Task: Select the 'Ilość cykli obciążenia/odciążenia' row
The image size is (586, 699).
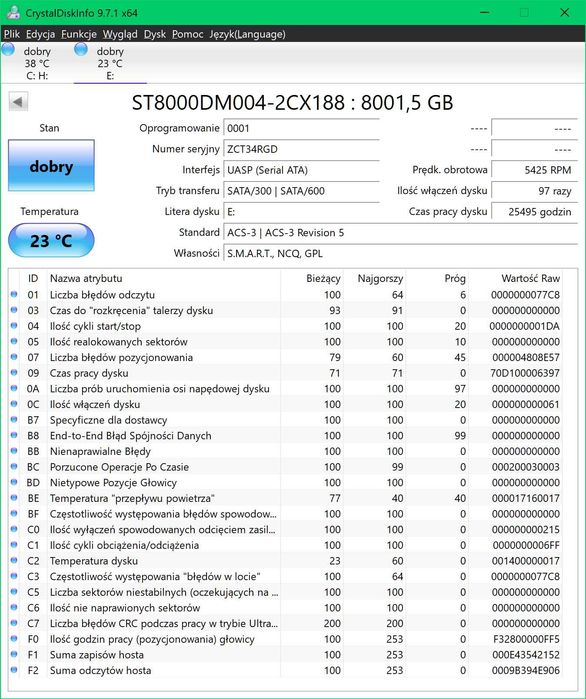Action: [x=285, y=545]
